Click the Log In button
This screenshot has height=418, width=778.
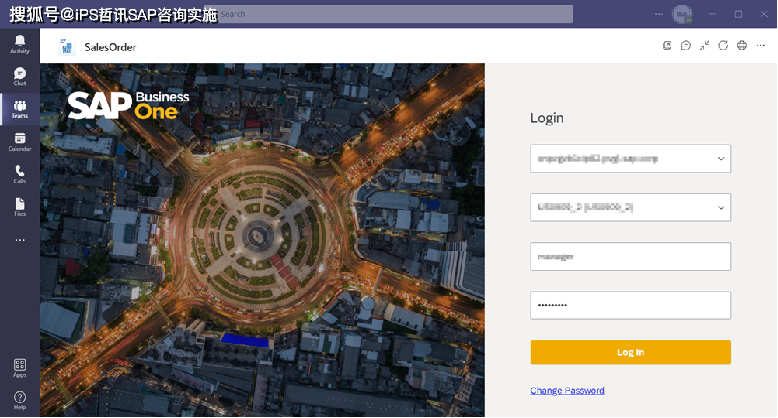630,352
